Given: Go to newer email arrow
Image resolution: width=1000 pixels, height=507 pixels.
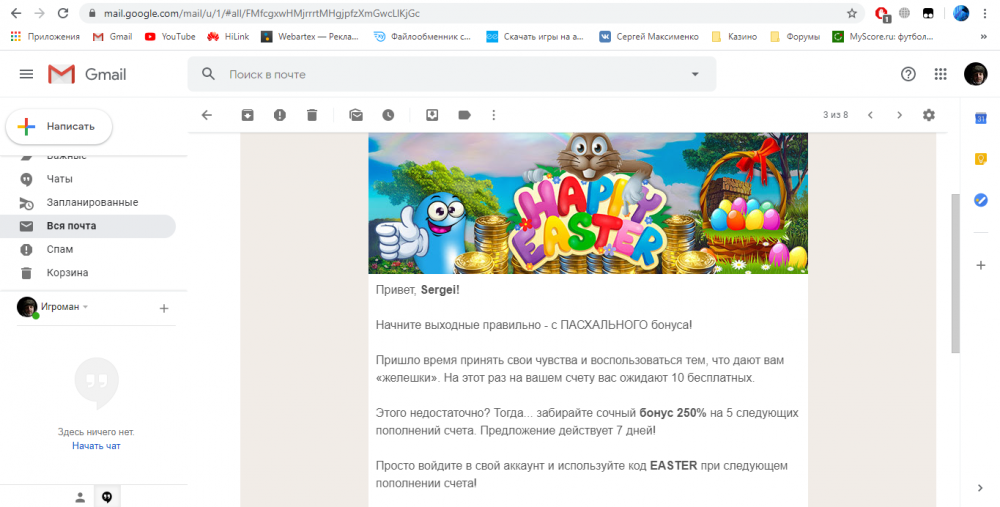Looking at the screenshot, I should [870, 115].
